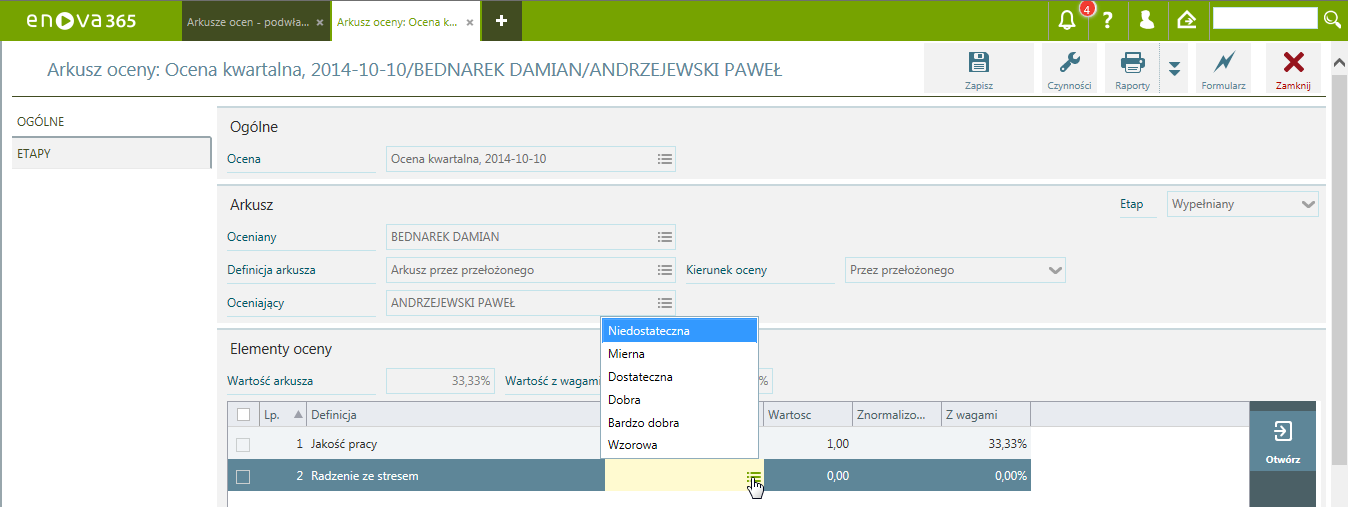
Task: Click the Z wagami column header
Action: coord(986,414)
